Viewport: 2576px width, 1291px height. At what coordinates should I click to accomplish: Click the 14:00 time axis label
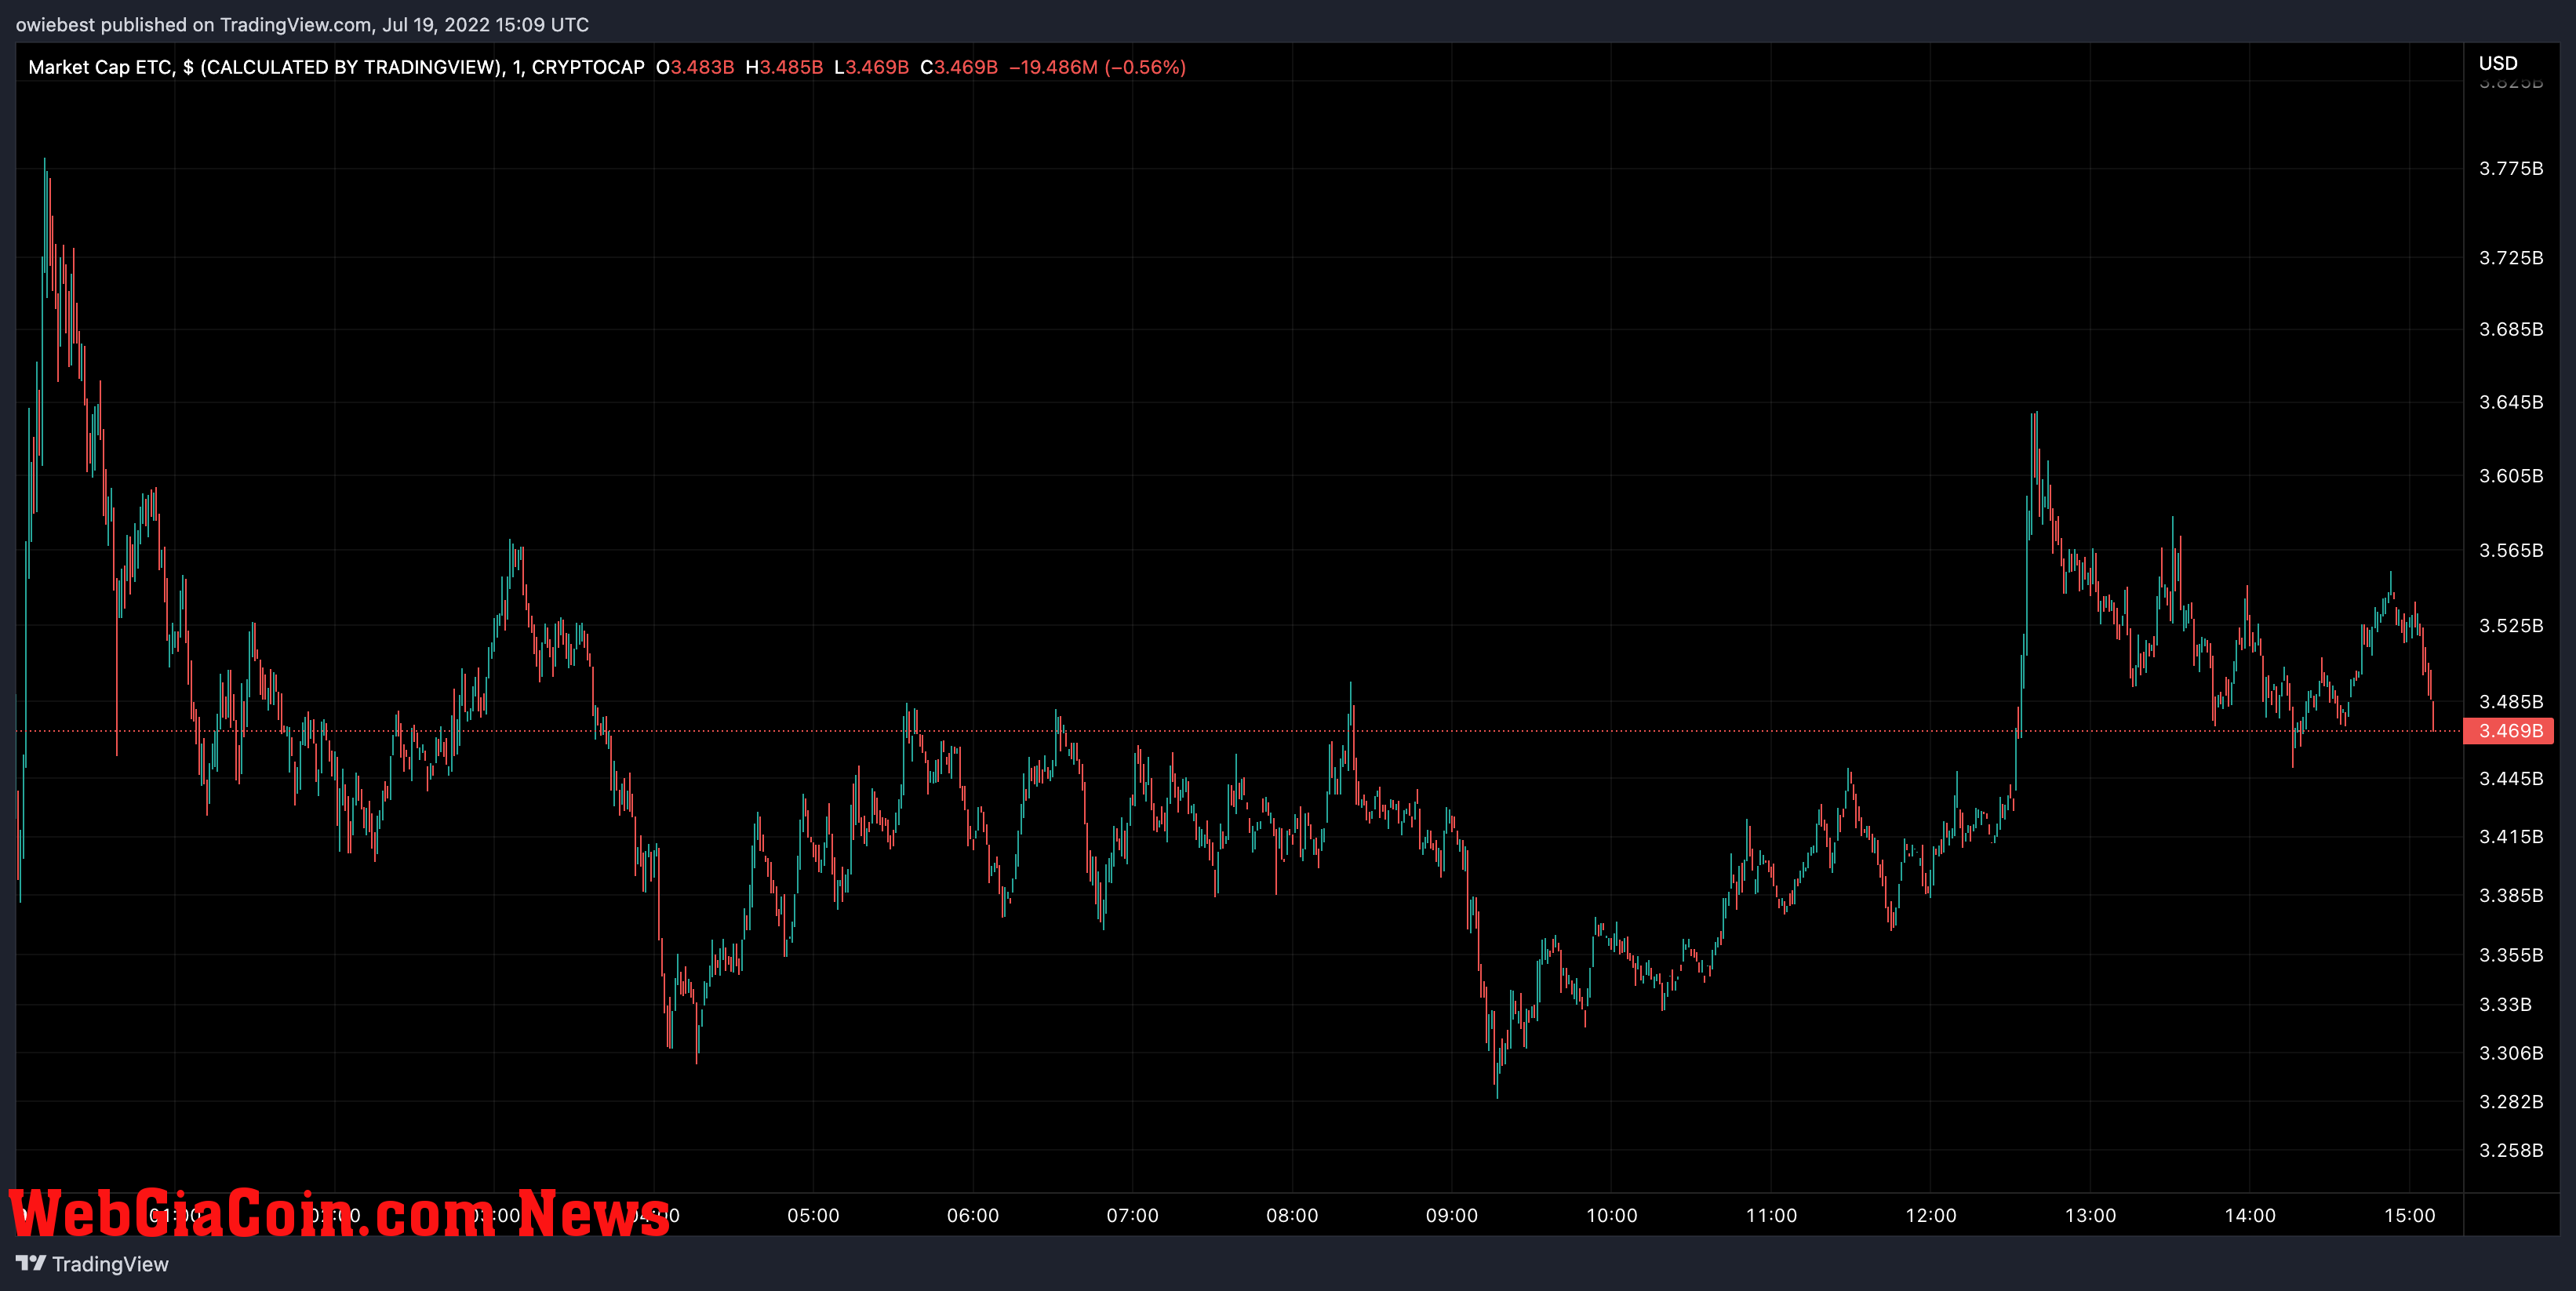coord(2249,1215)
